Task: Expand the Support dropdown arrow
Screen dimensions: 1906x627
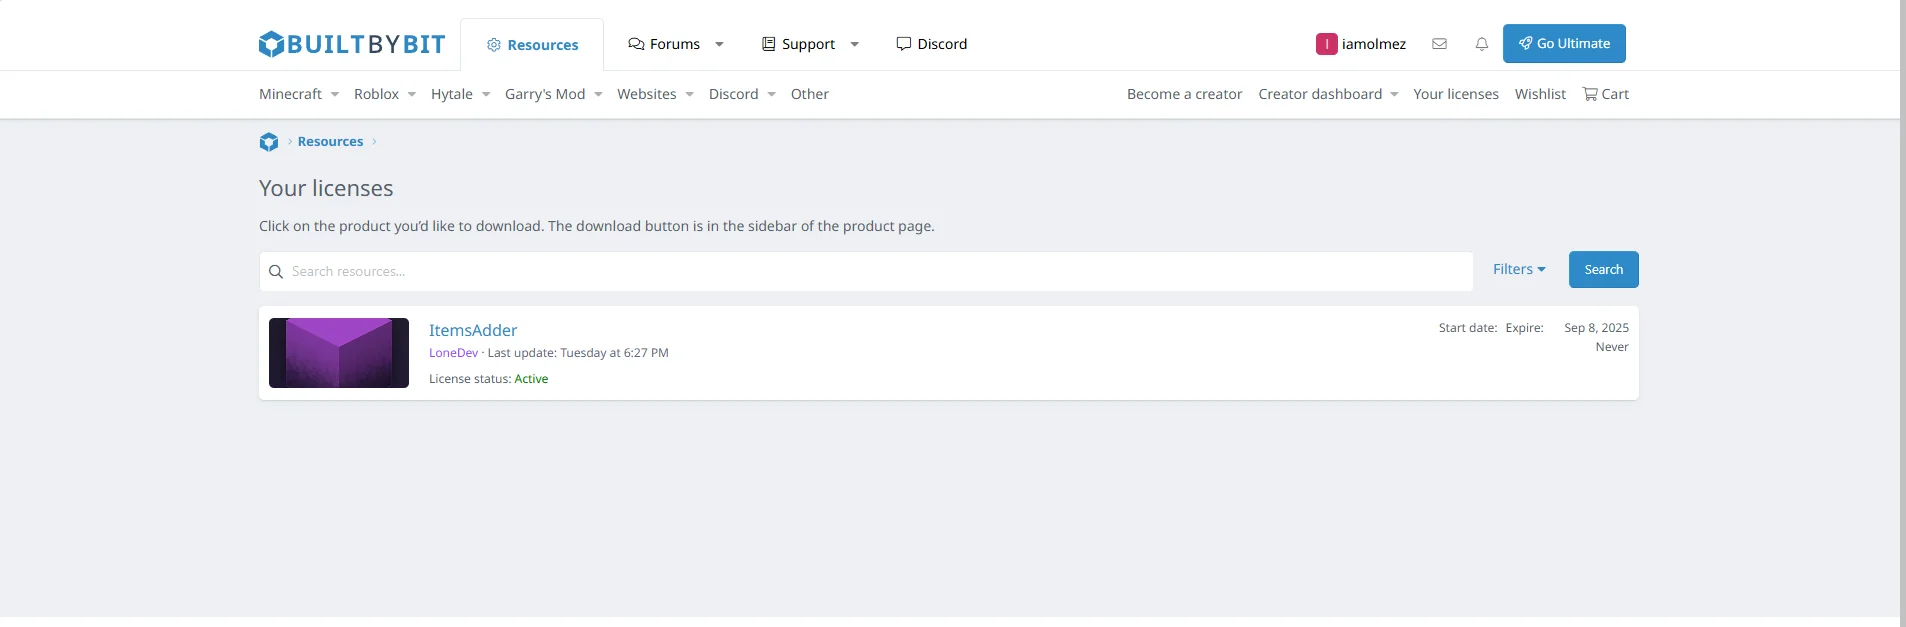Action: pyautogui.click(x=854, y=44)
